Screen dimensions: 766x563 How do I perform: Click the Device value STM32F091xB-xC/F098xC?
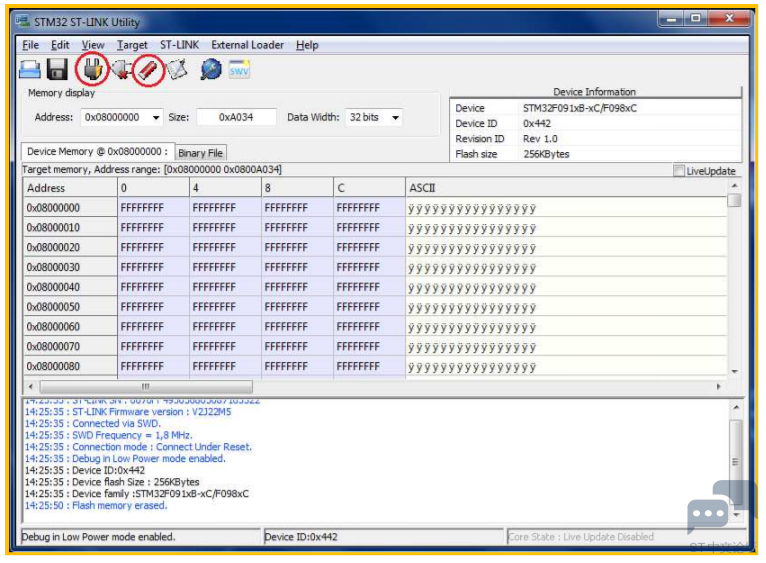tap(579, 108)
